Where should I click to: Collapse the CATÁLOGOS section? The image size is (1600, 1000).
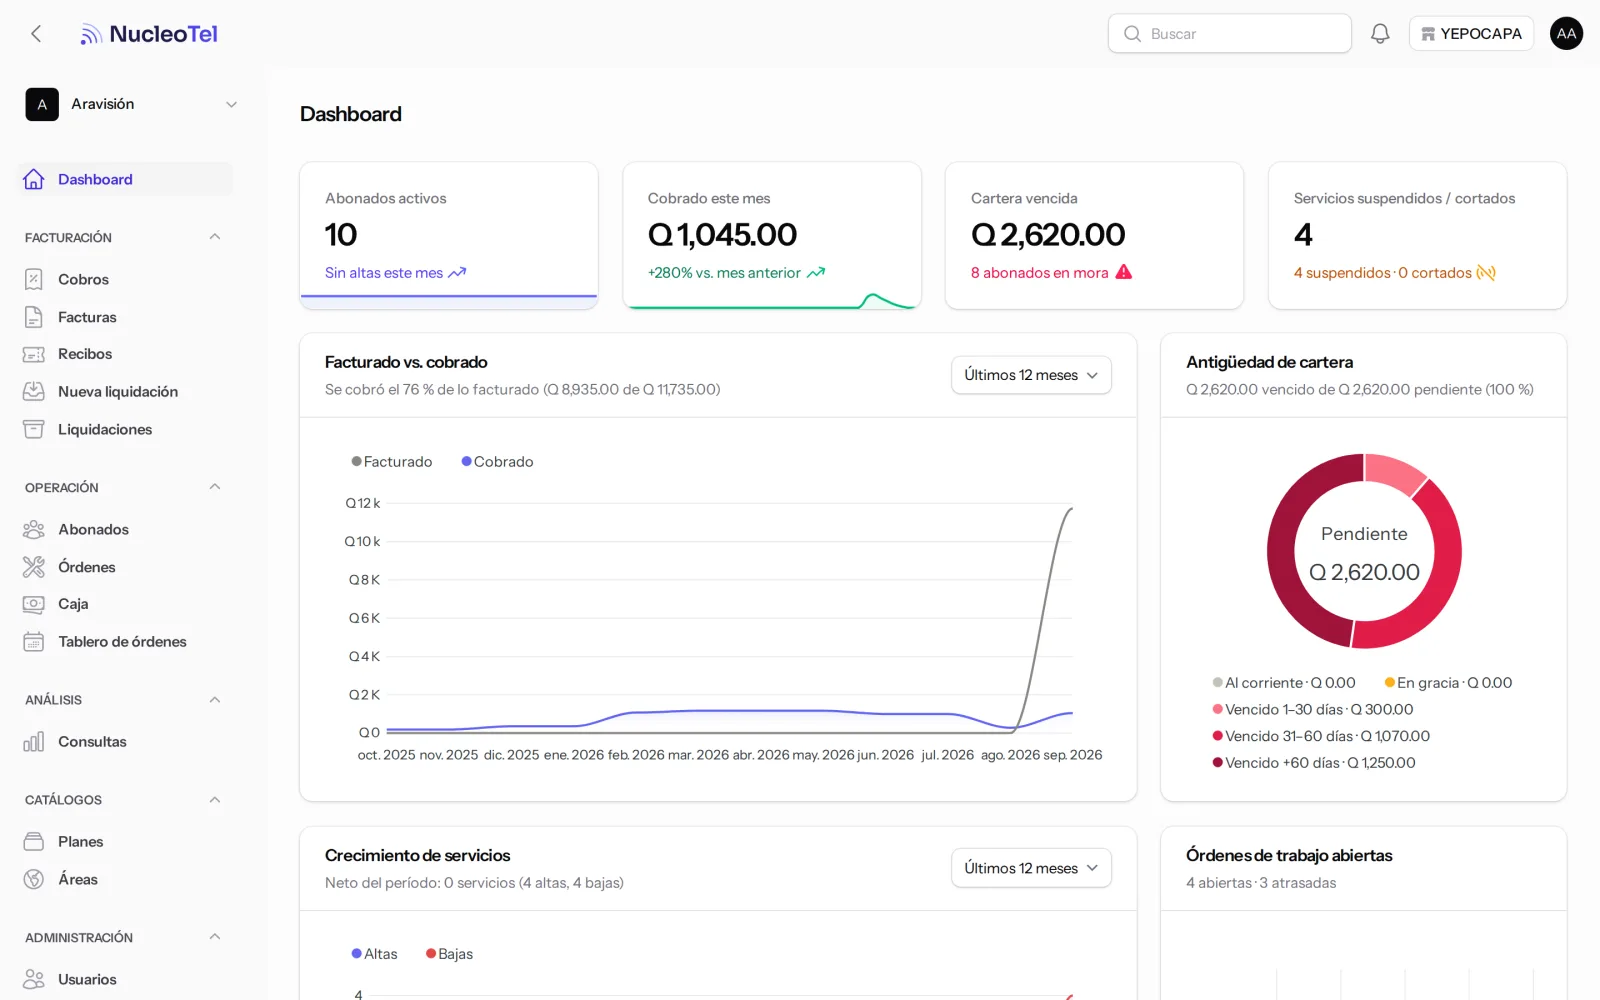214,800
